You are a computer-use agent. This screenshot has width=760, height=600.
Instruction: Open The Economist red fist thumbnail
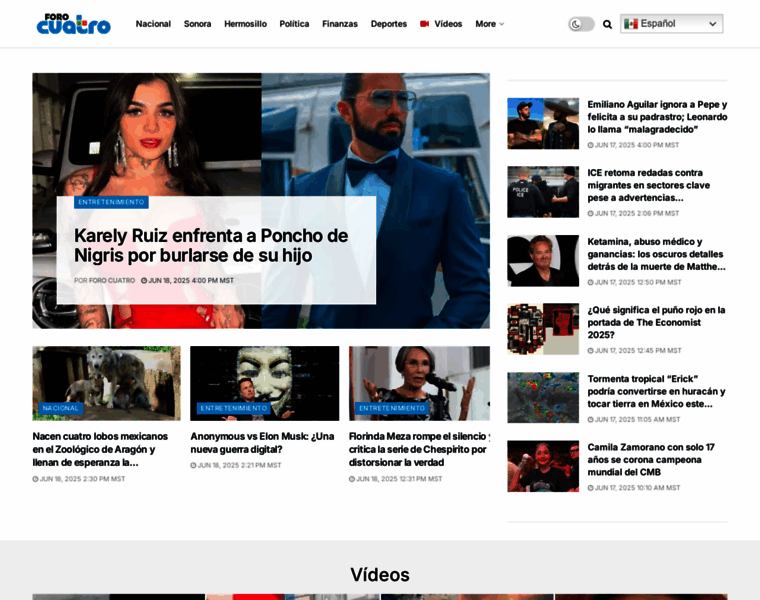(x=543, y=329)
